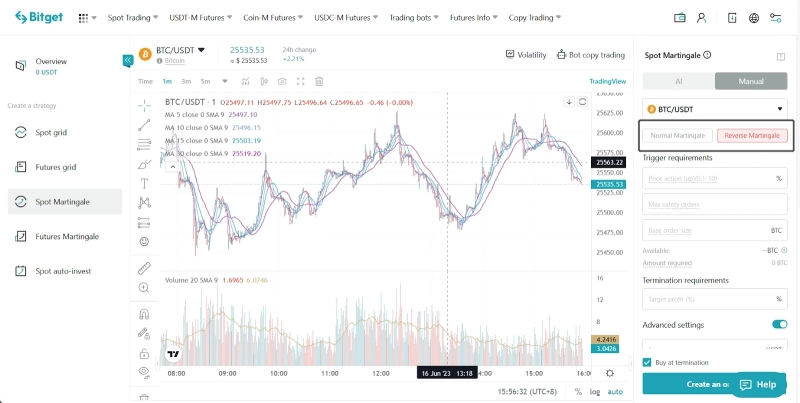The image size is (800, 403).
Task: Pick the trend line drawing tool
Action: 144,125
